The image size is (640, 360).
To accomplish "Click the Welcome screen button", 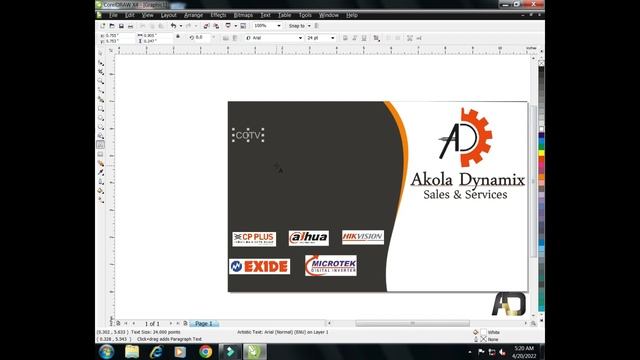I will (x=243, y=26).
